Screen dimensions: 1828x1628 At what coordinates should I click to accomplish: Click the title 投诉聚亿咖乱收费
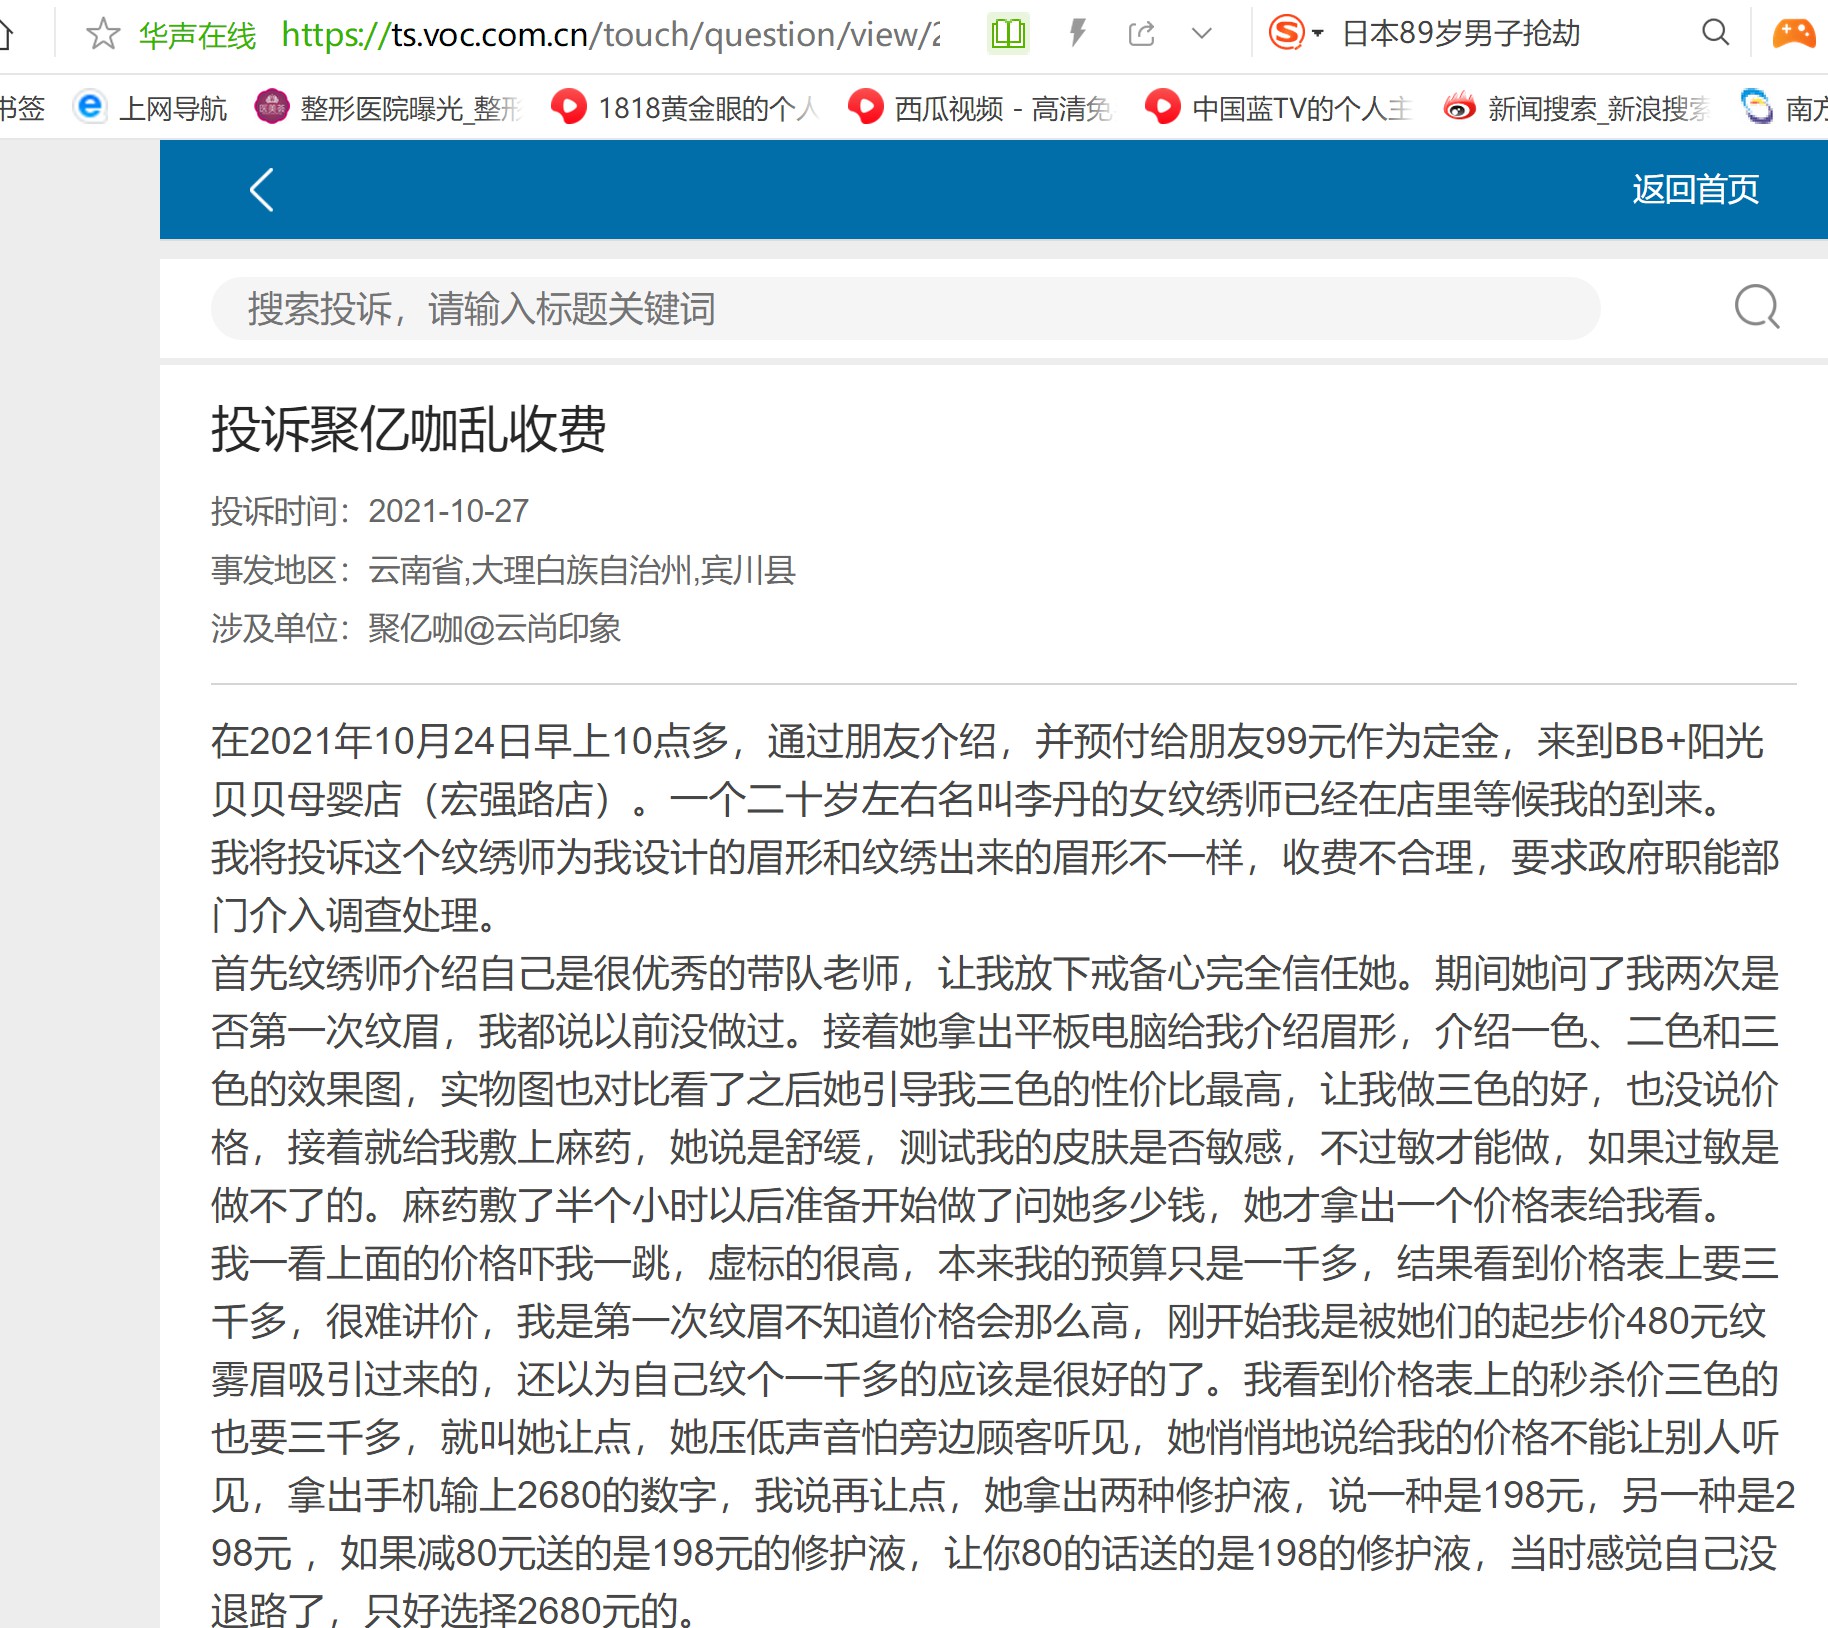pos(408,429)
